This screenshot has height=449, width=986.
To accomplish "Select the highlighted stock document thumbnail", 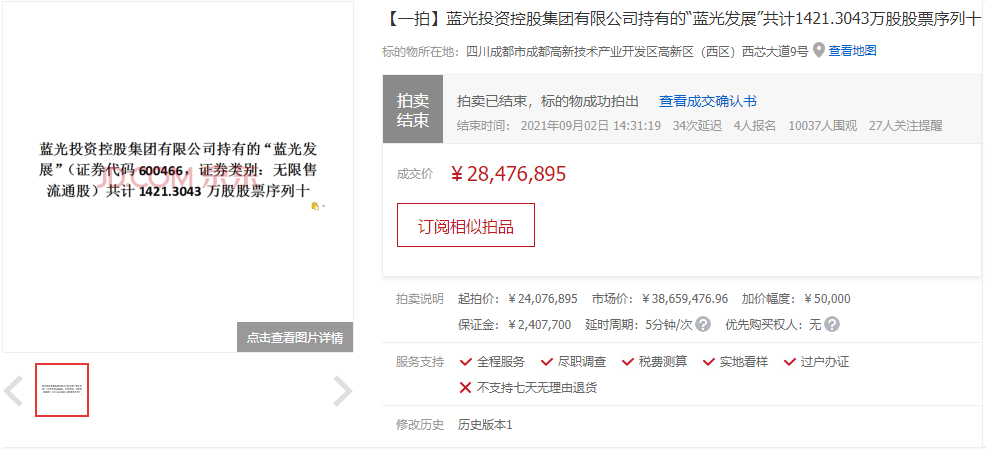I will (62, 390).
